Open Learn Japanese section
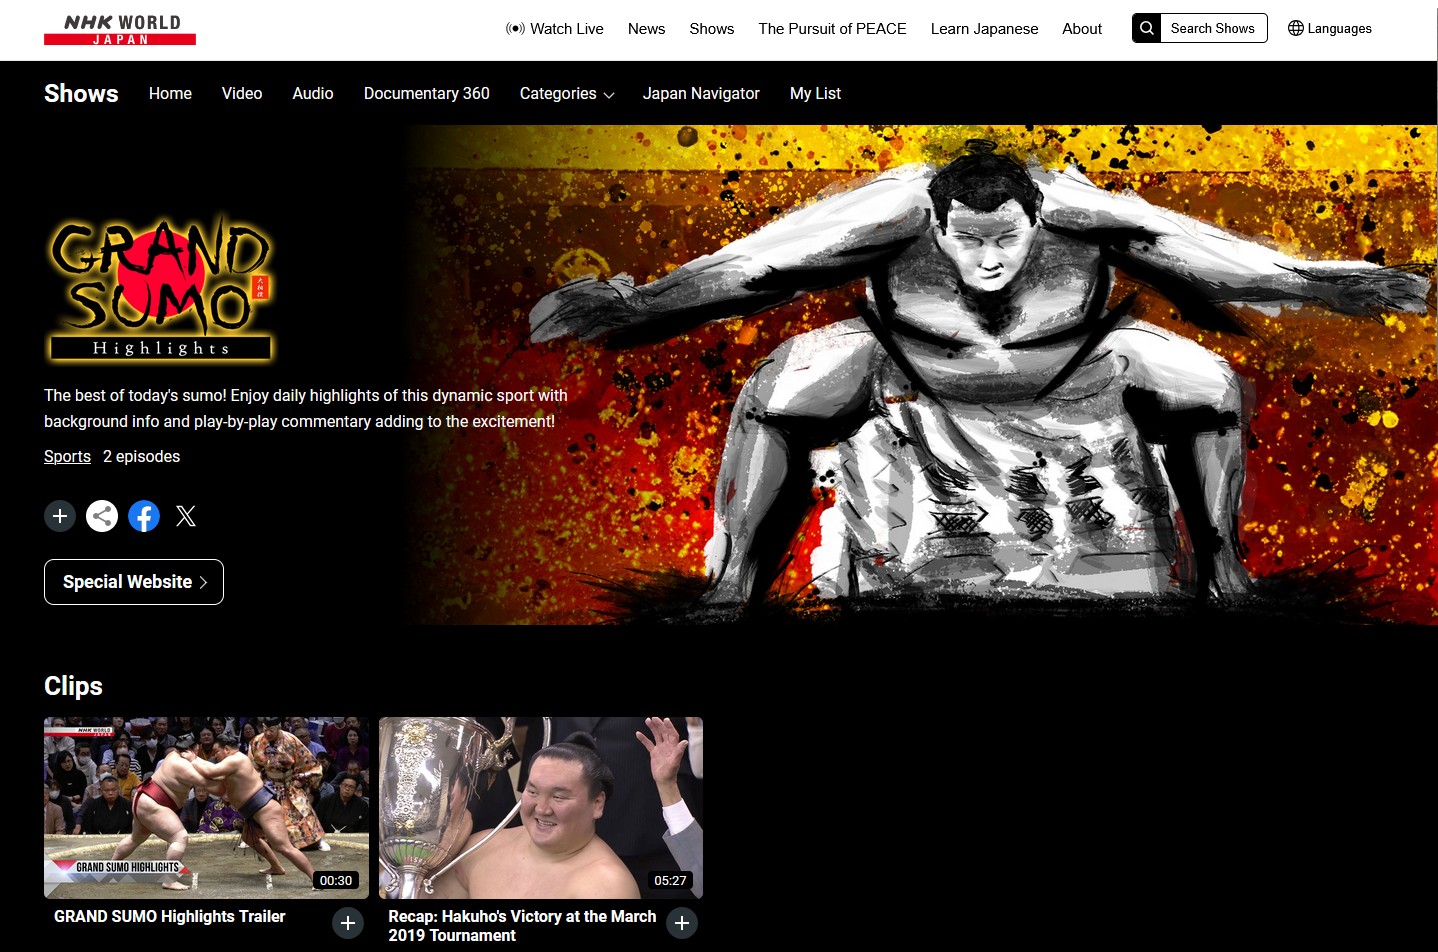The height and width of the screenshot is (952, 1438). (984, 28)
